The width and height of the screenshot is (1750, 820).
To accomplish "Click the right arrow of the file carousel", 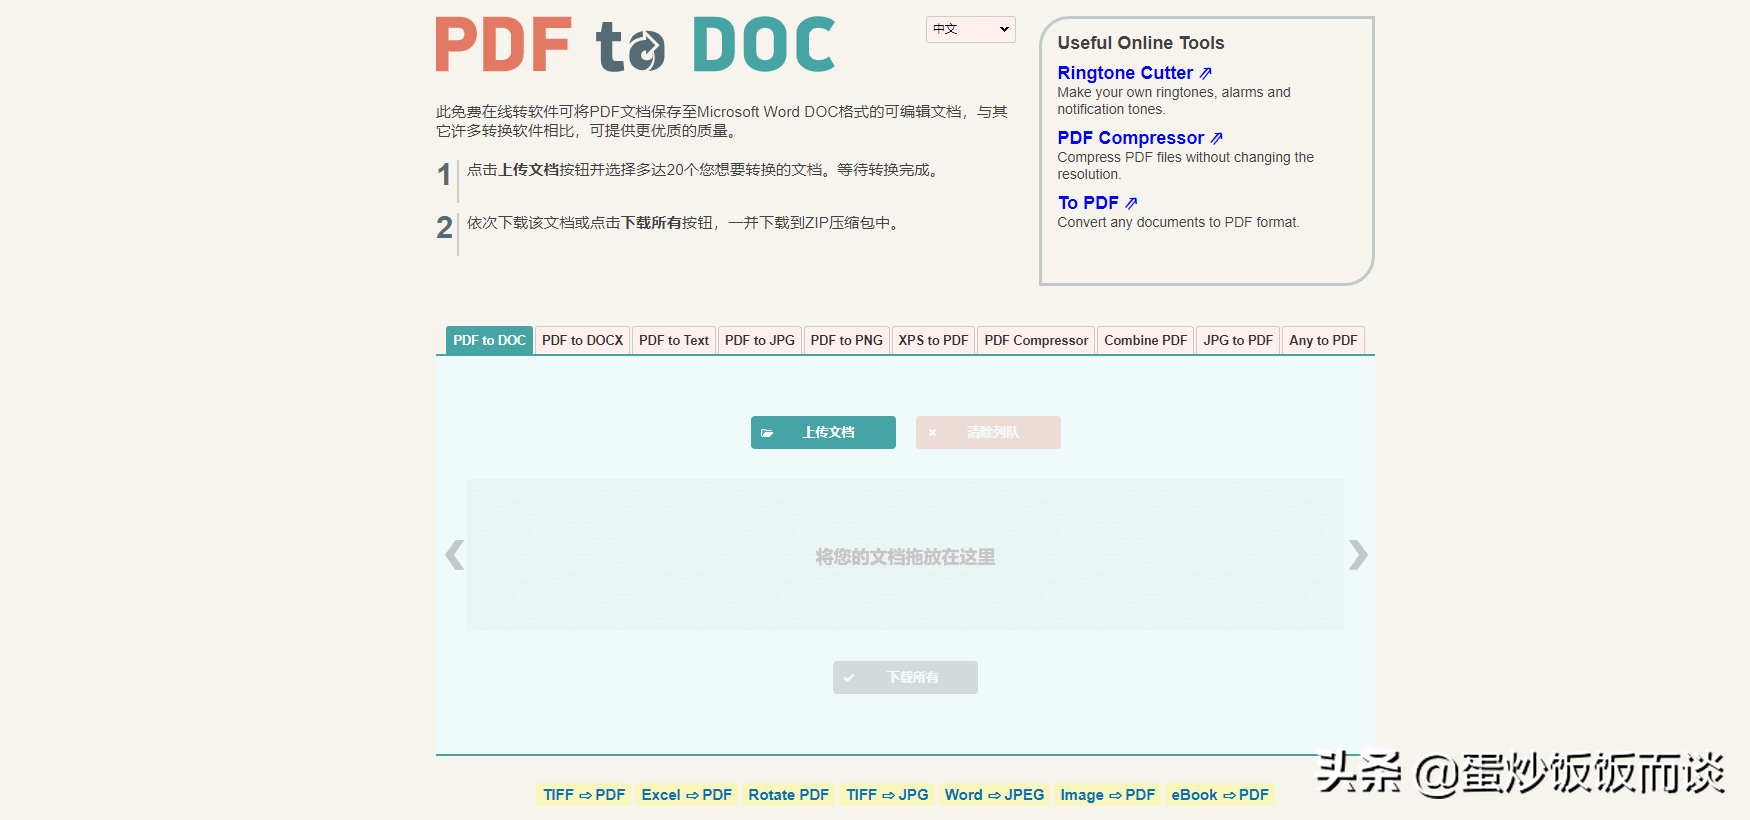I will point(1357,554).
